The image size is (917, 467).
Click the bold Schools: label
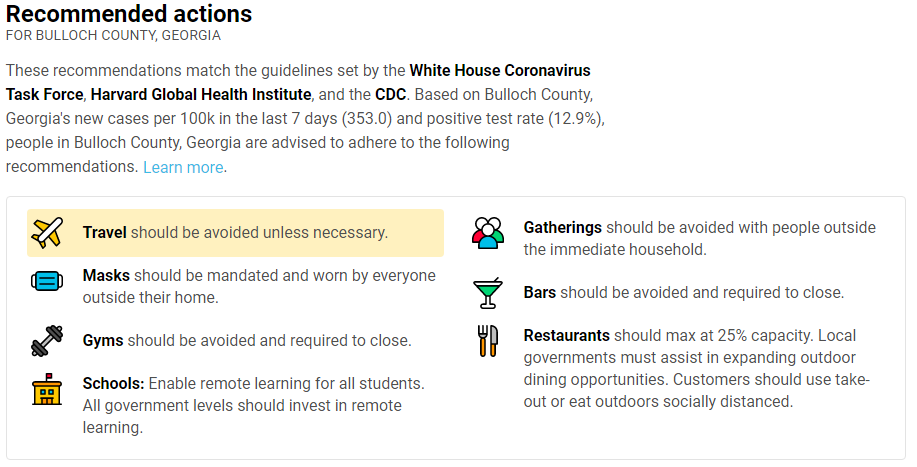(x=113, y=383)
